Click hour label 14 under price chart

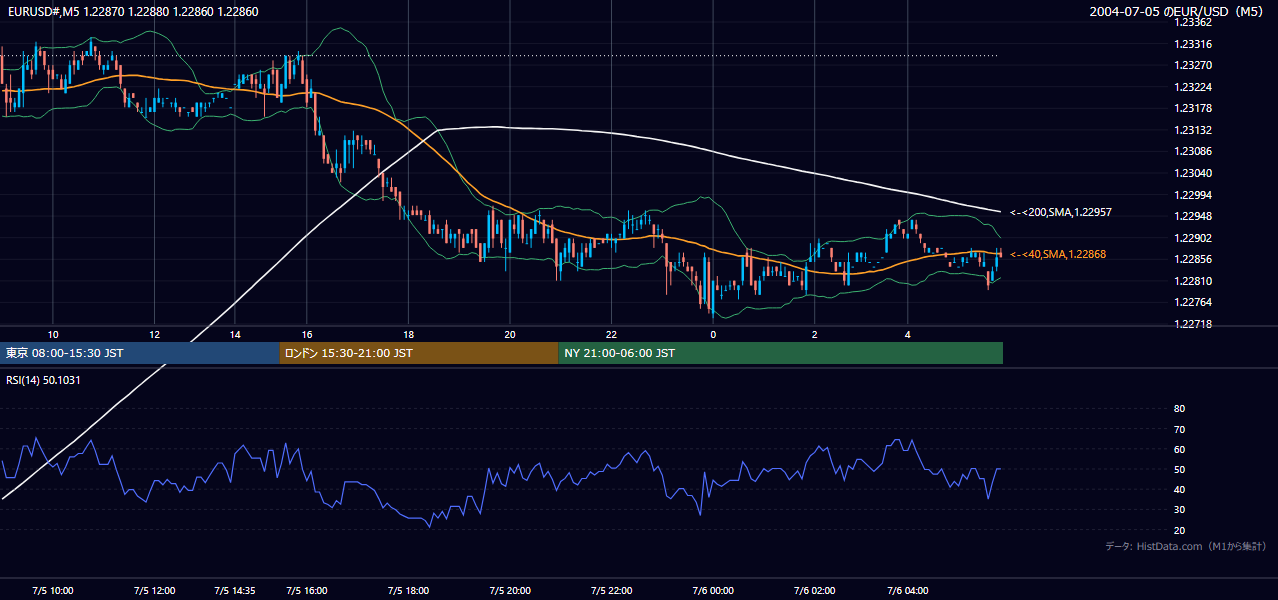(x=236, y=334)
